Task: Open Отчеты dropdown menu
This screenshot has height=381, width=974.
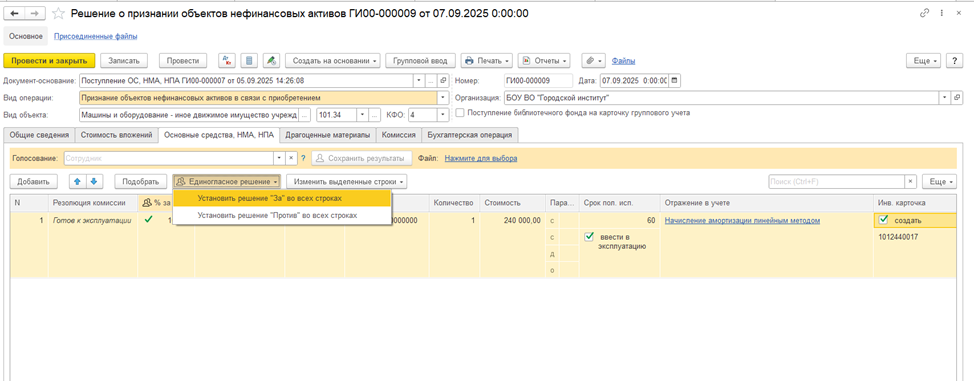Action: point(544,61)
